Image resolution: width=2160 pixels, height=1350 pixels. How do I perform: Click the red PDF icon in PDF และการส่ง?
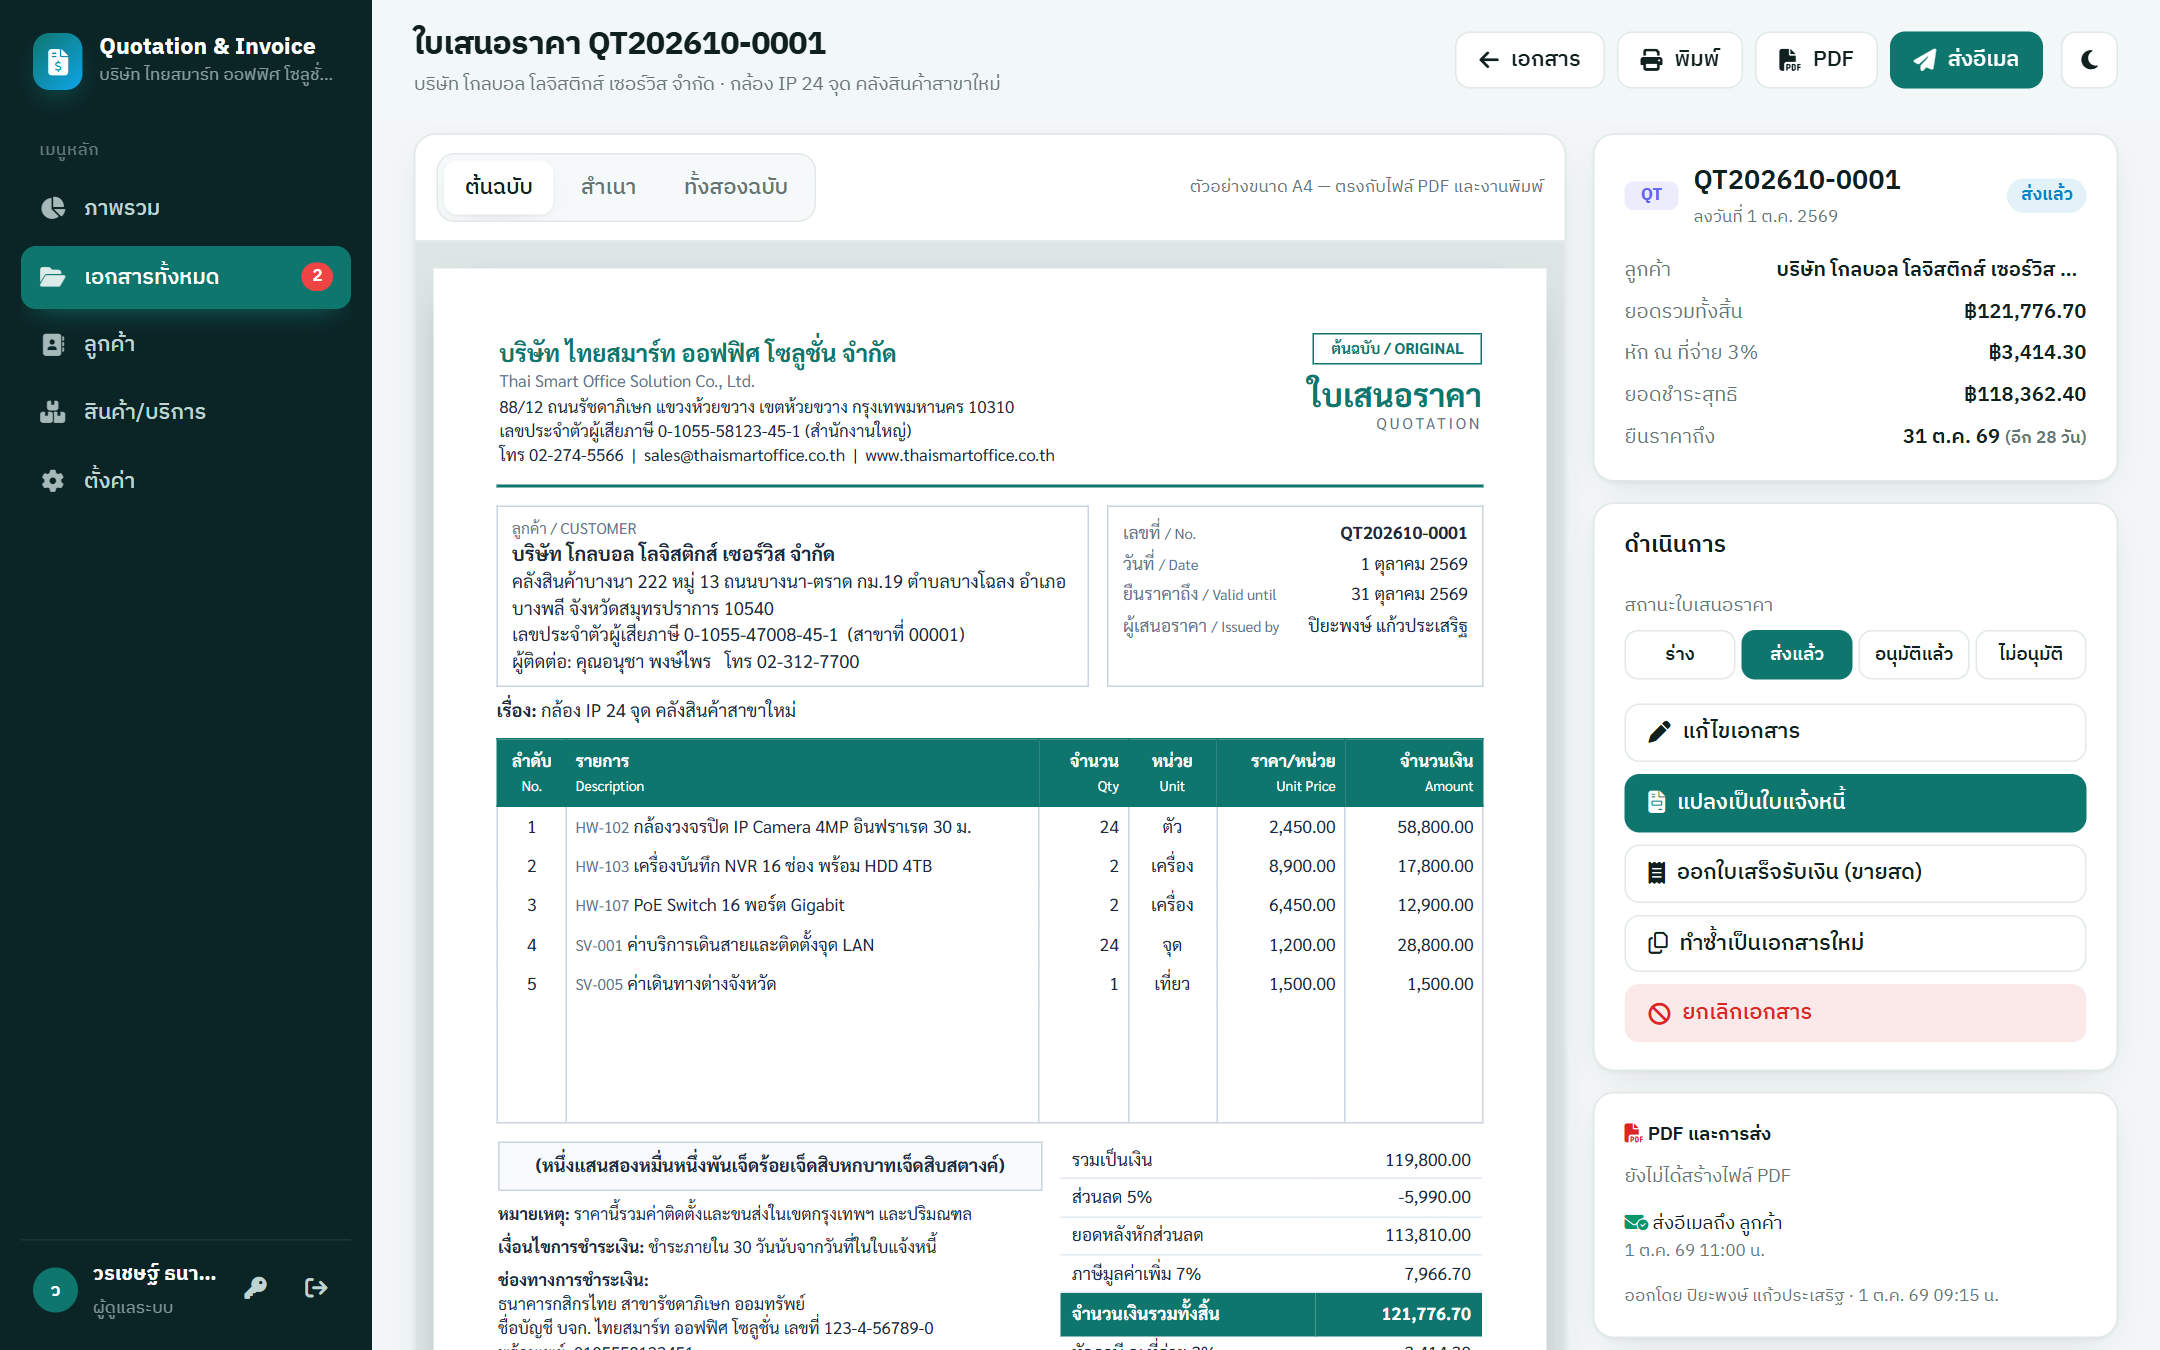pos(1633,1133)
